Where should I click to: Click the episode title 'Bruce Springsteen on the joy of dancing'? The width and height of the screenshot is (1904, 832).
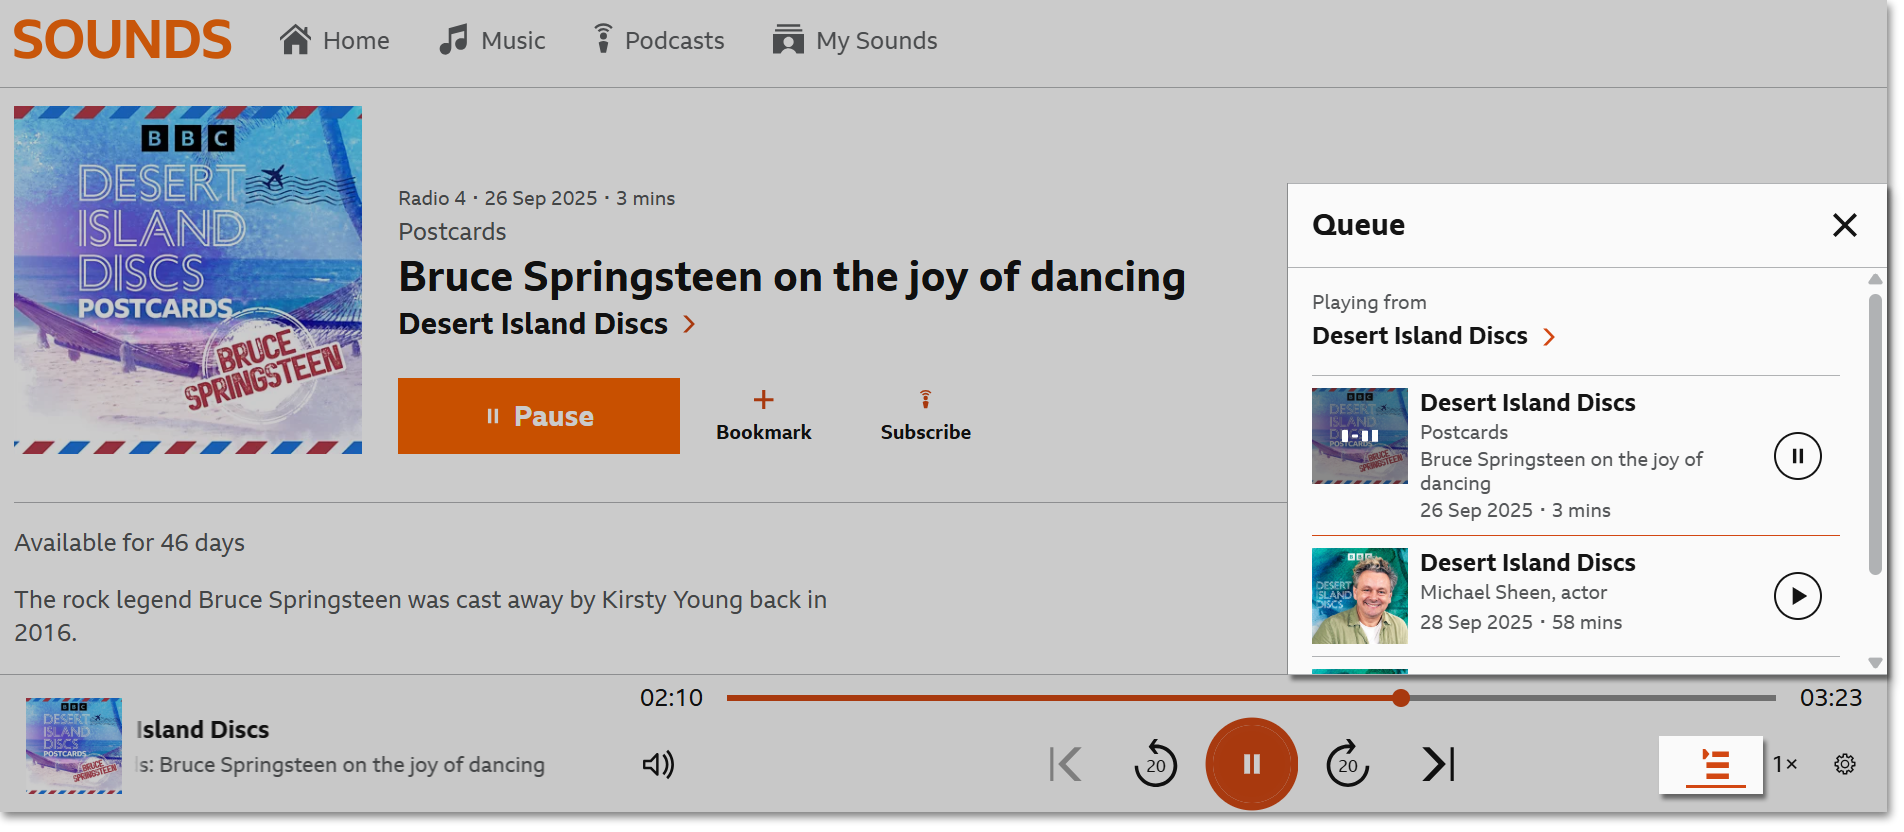(792, 277)
